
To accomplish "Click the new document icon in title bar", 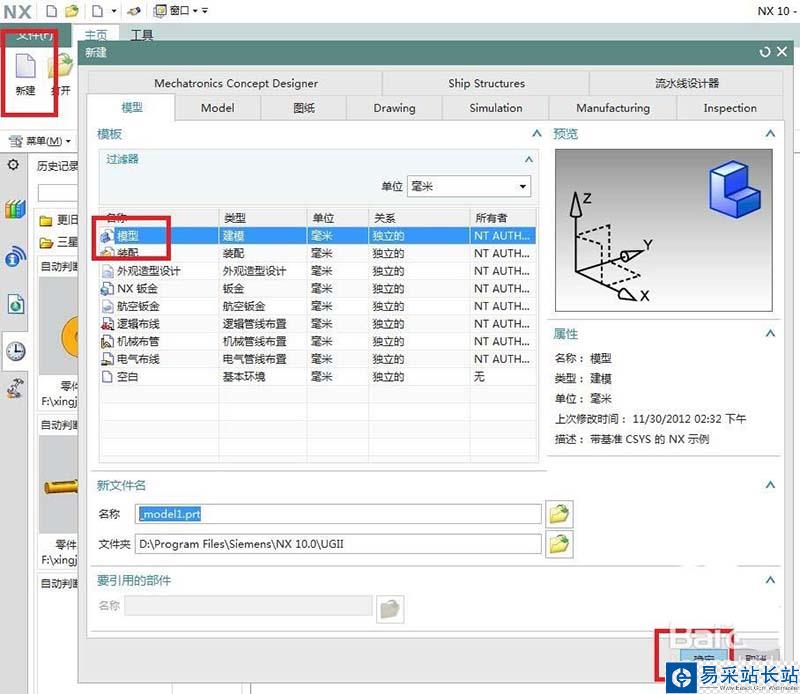I will point(51,11).
